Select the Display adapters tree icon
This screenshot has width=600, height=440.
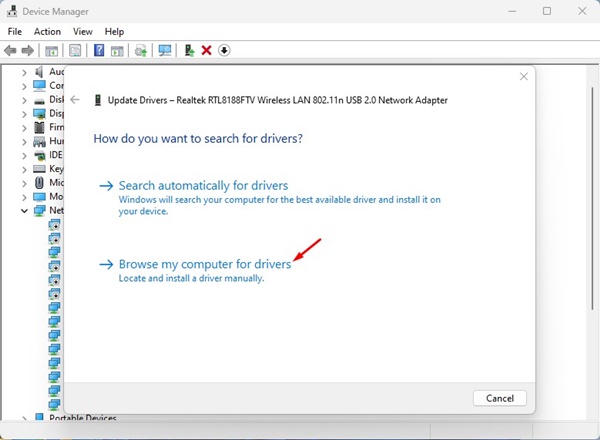pos(39,113)
